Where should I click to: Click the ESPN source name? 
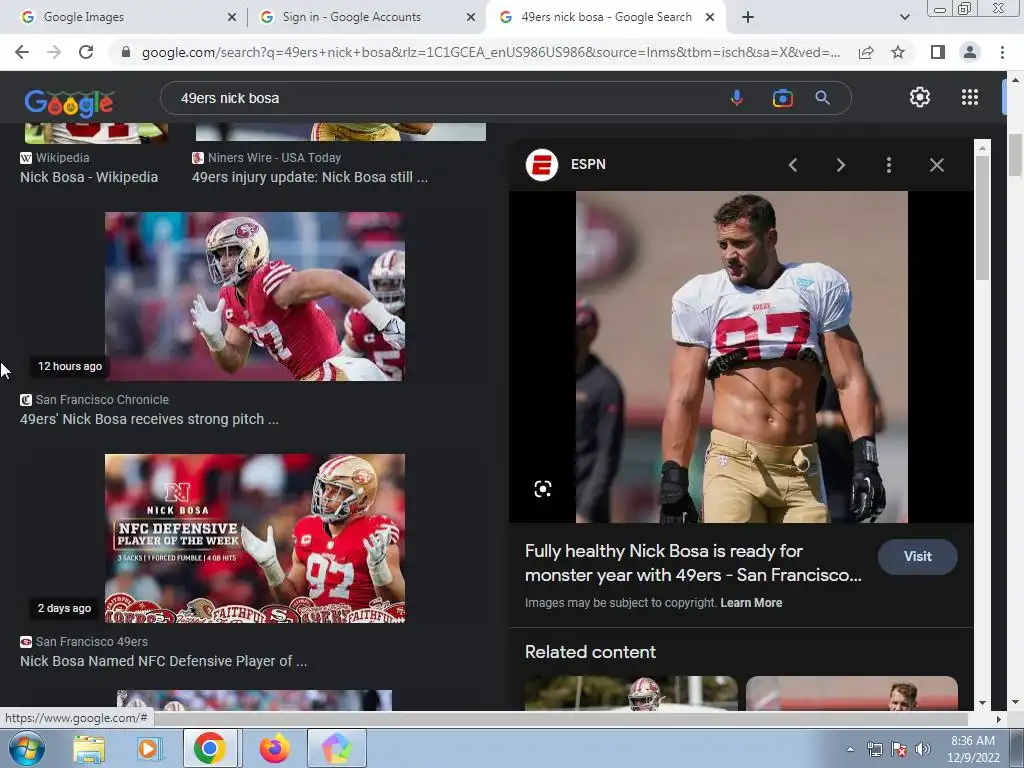tap(588, 165)
